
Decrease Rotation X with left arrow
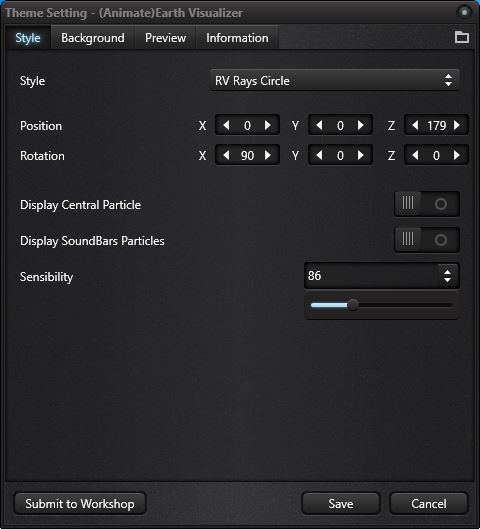(x=226, y=155)
